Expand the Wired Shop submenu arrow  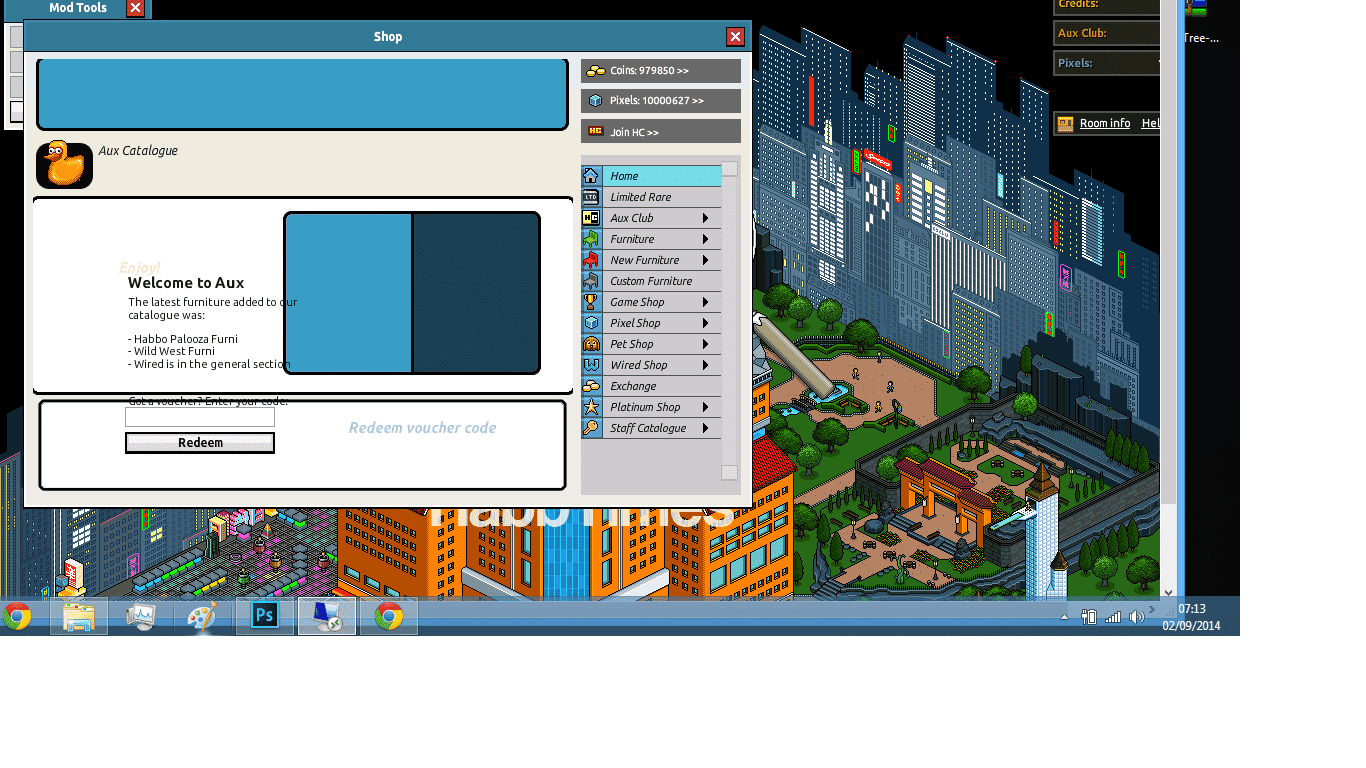click(705, 365)
